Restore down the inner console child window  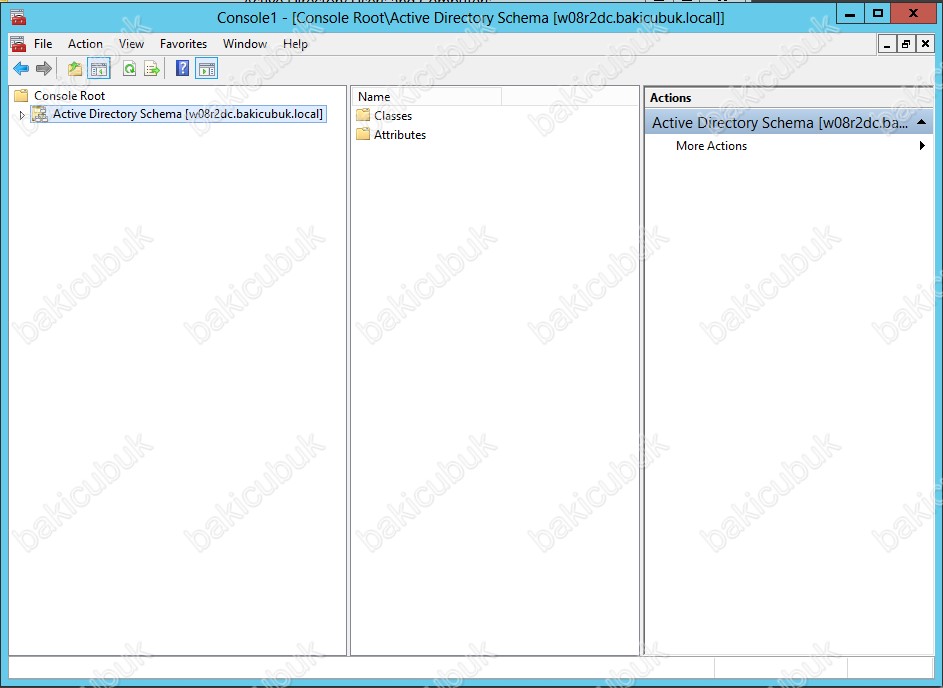906,44
